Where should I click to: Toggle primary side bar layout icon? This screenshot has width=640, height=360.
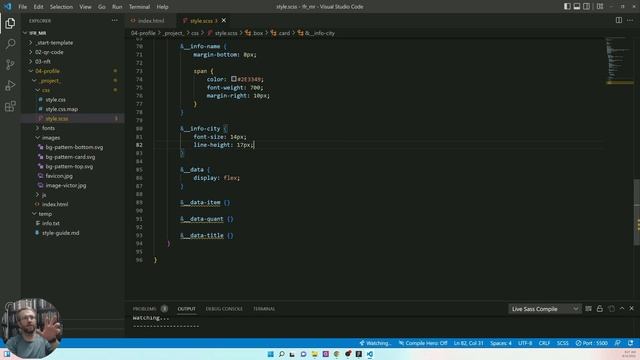pyautogui.click(x=567, y=7)
